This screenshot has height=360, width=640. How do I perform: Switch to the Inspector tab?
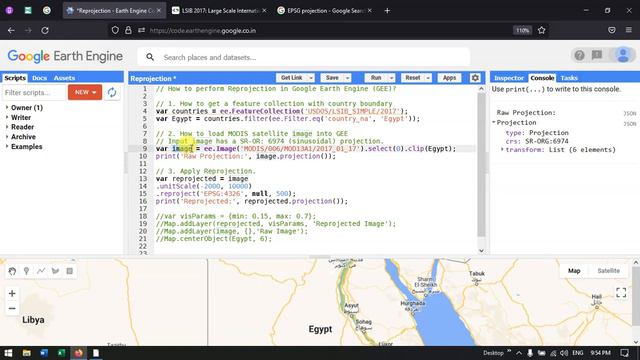(509, 78)
